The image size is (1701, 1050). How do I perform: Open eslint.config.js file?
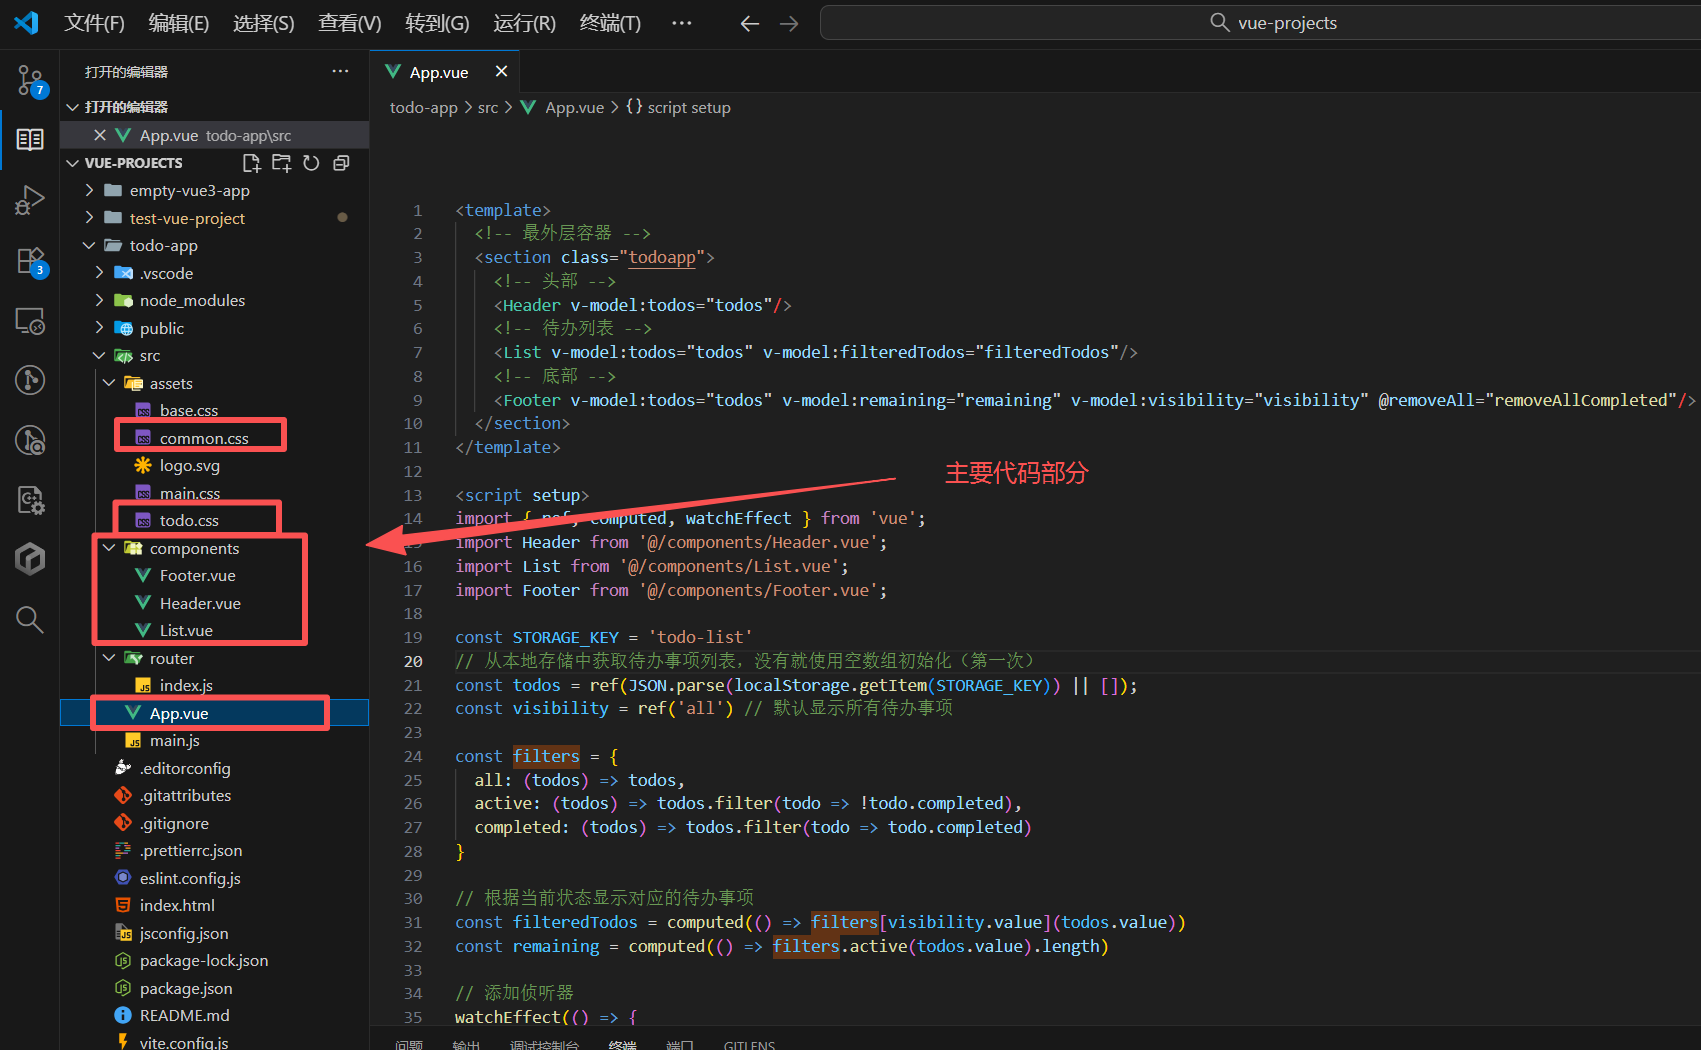tap(190, 878)
